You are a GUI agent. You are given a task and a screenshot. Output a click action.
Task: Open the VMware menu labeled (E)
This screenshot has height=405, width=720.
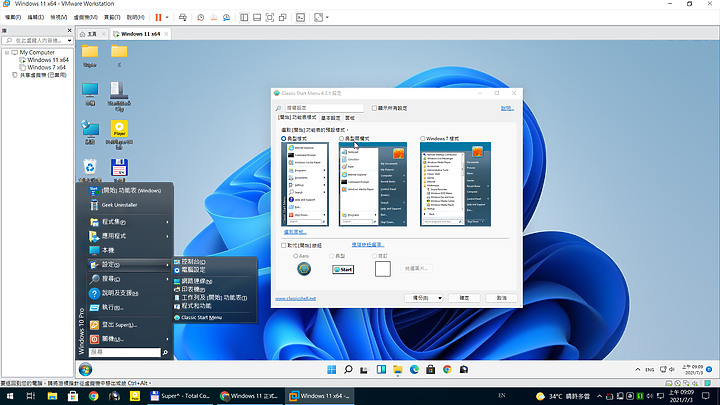coord(35,17)
